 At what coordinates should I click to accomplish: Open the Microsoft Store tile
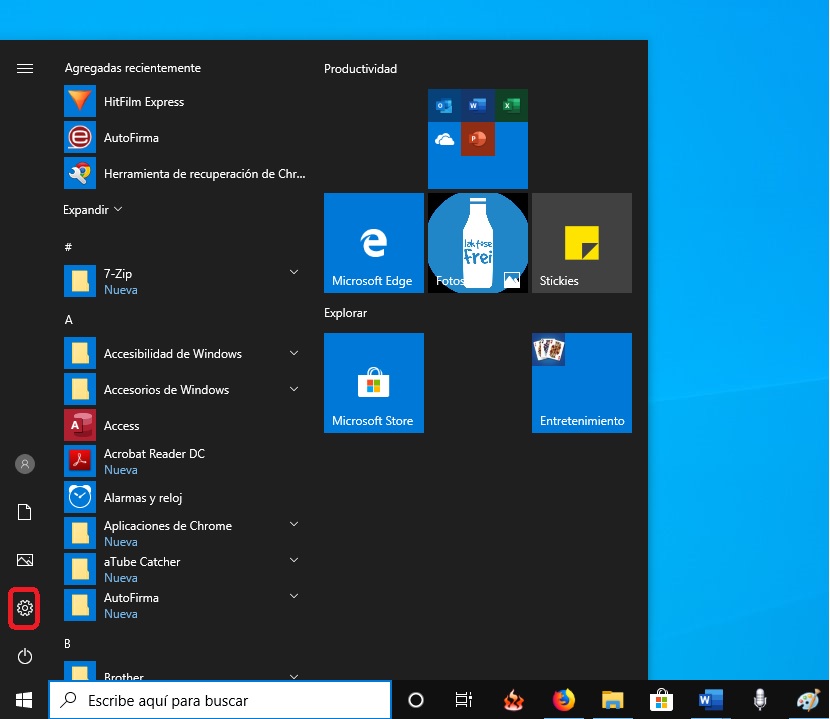(373, 383)
